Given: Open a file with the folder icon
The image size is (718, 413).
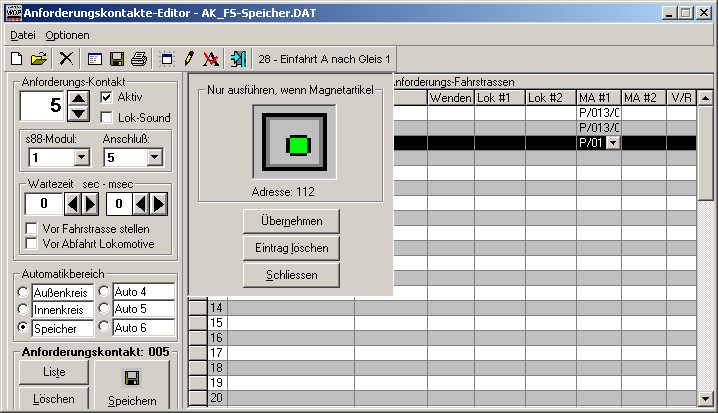Looking at the screenshot, I should click(39, 59).
